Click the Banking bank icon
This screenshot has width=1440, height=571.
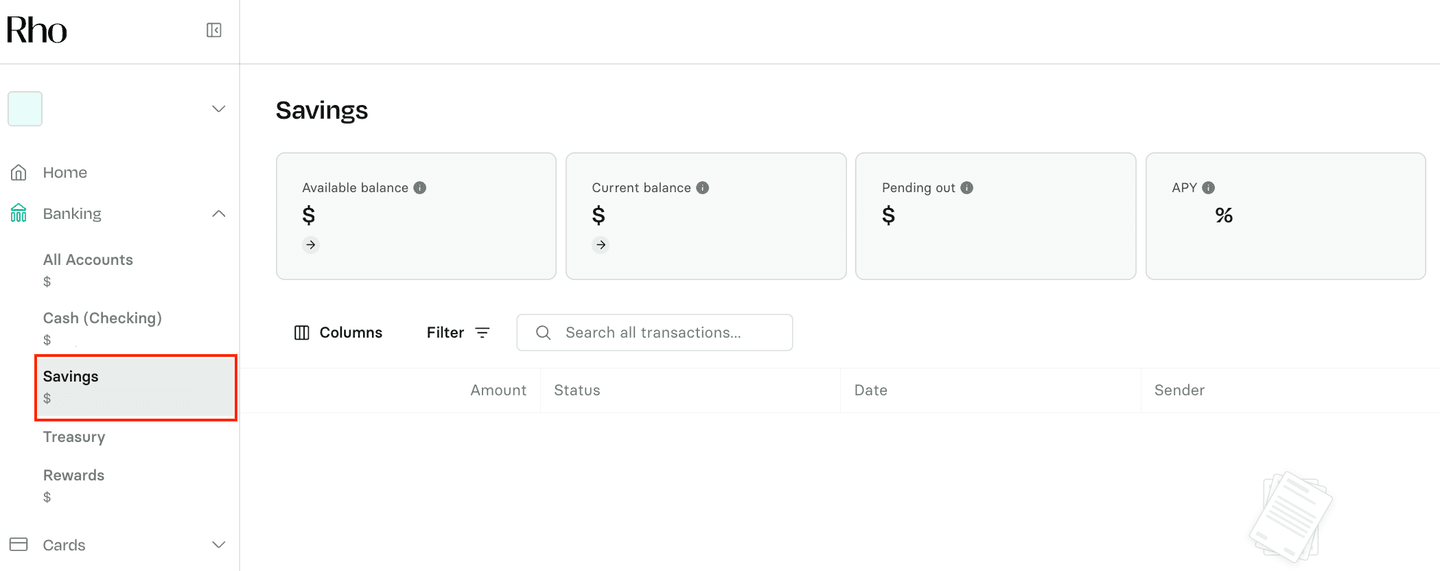18,214
